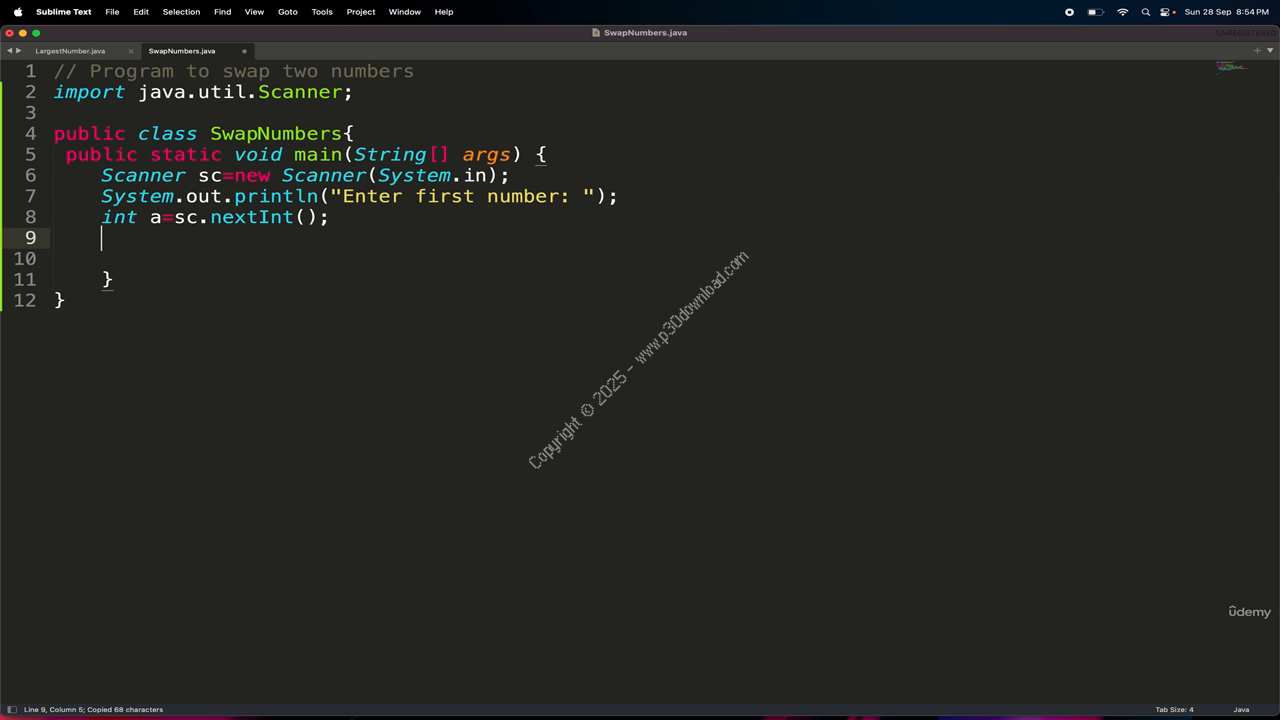Open the Goto menu
This screenshot has width=1280, height=720.
coord(287,12)
